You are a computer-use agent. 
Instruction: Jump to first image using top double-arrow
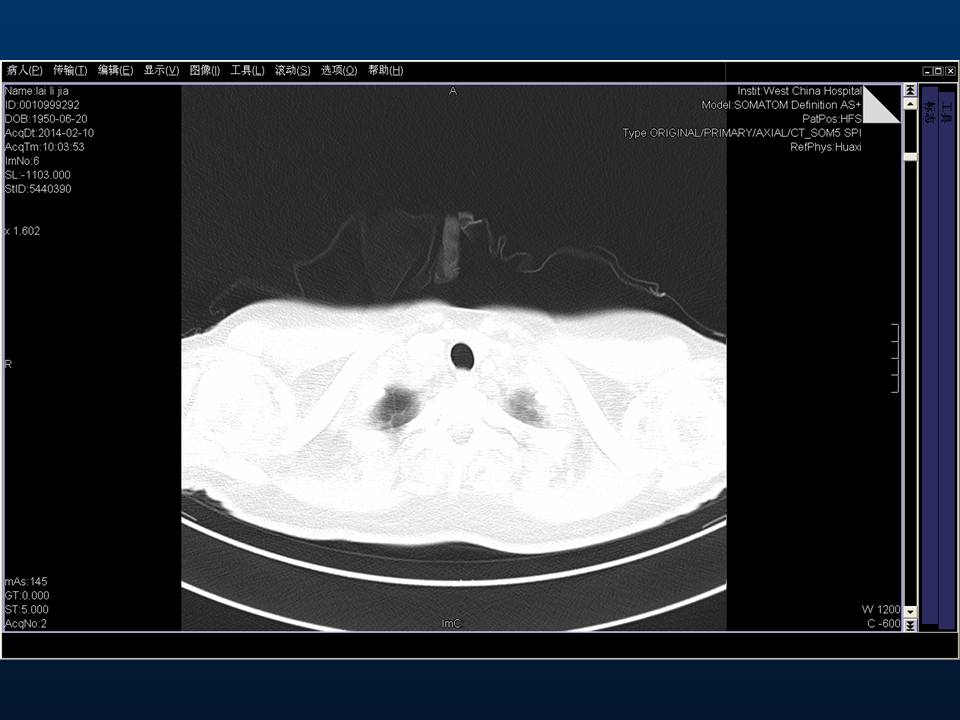click(x=910, y=91)
